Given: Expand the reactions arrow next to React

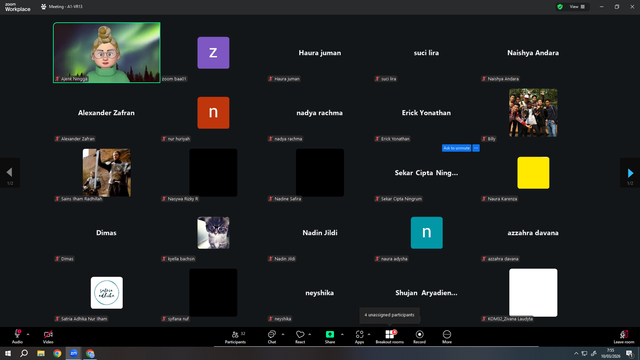Looking at the screenshot, I should tap(310, 334).
